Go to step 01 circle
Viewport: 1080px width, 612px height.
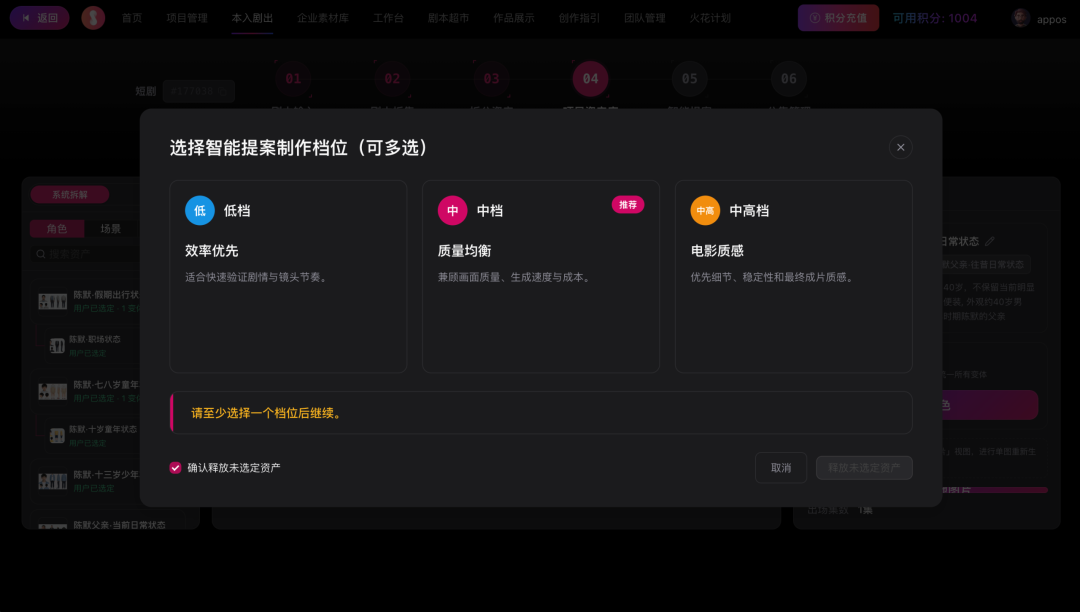coord(293,78)
